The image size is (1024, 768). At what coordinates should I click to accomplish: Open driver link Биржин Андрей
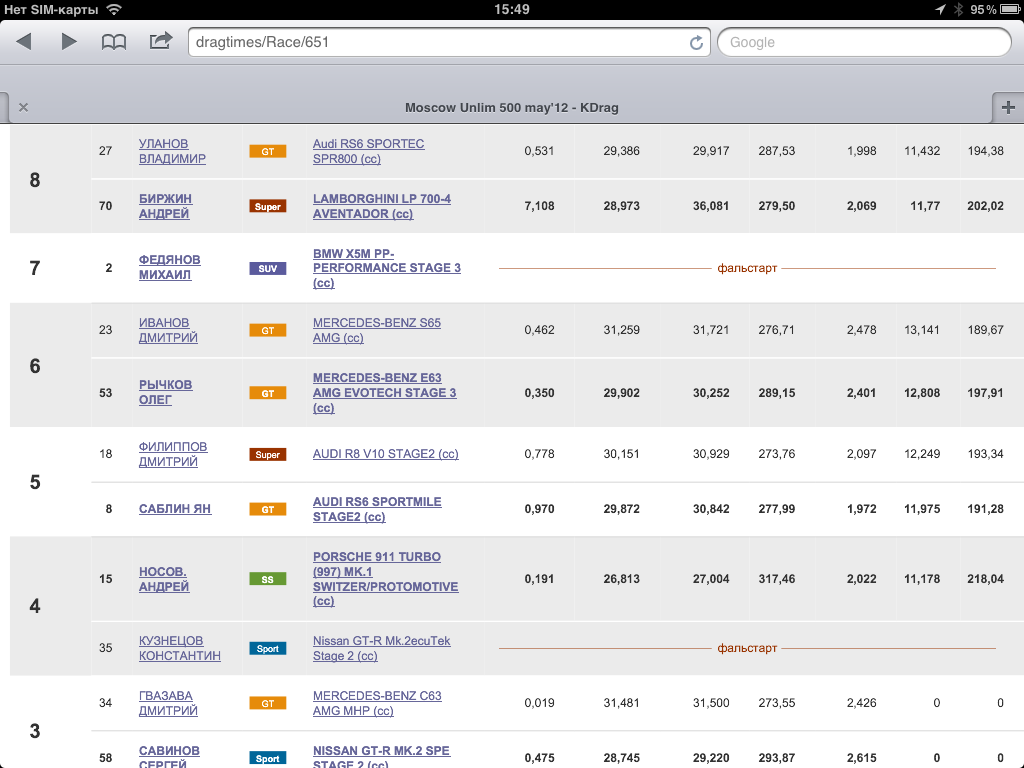[165, 206]
